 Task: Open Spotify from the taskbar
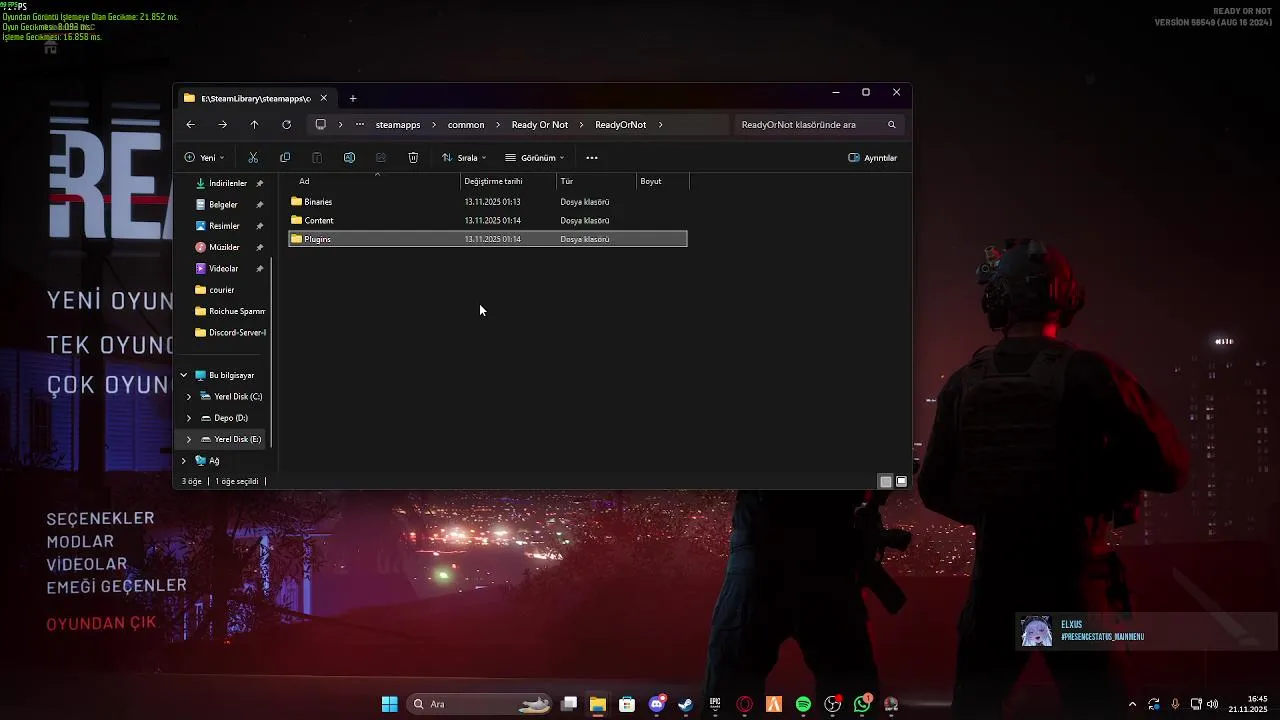[803, 704]
